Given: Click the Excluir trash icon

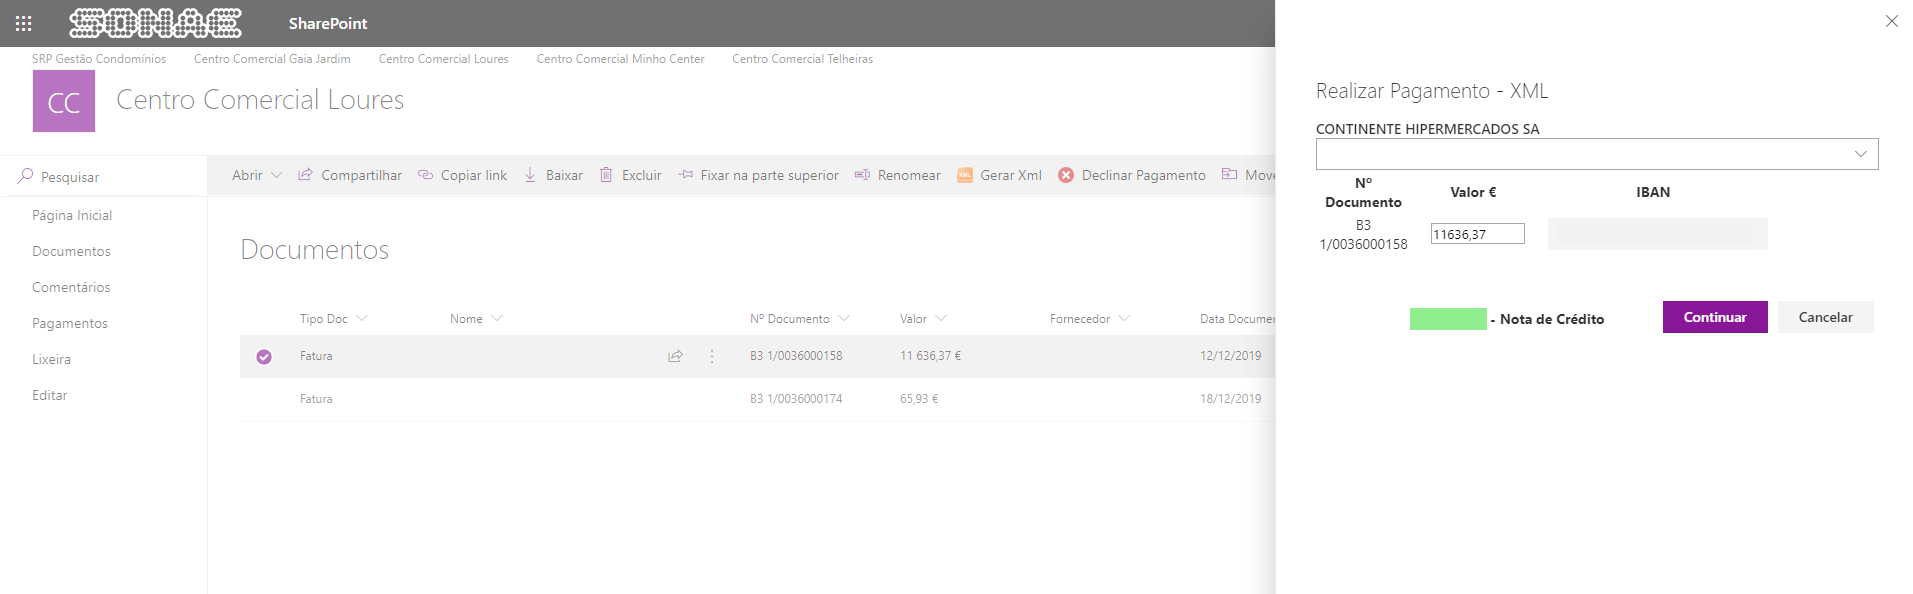Looking at the screenshot, I should point(606,175).
